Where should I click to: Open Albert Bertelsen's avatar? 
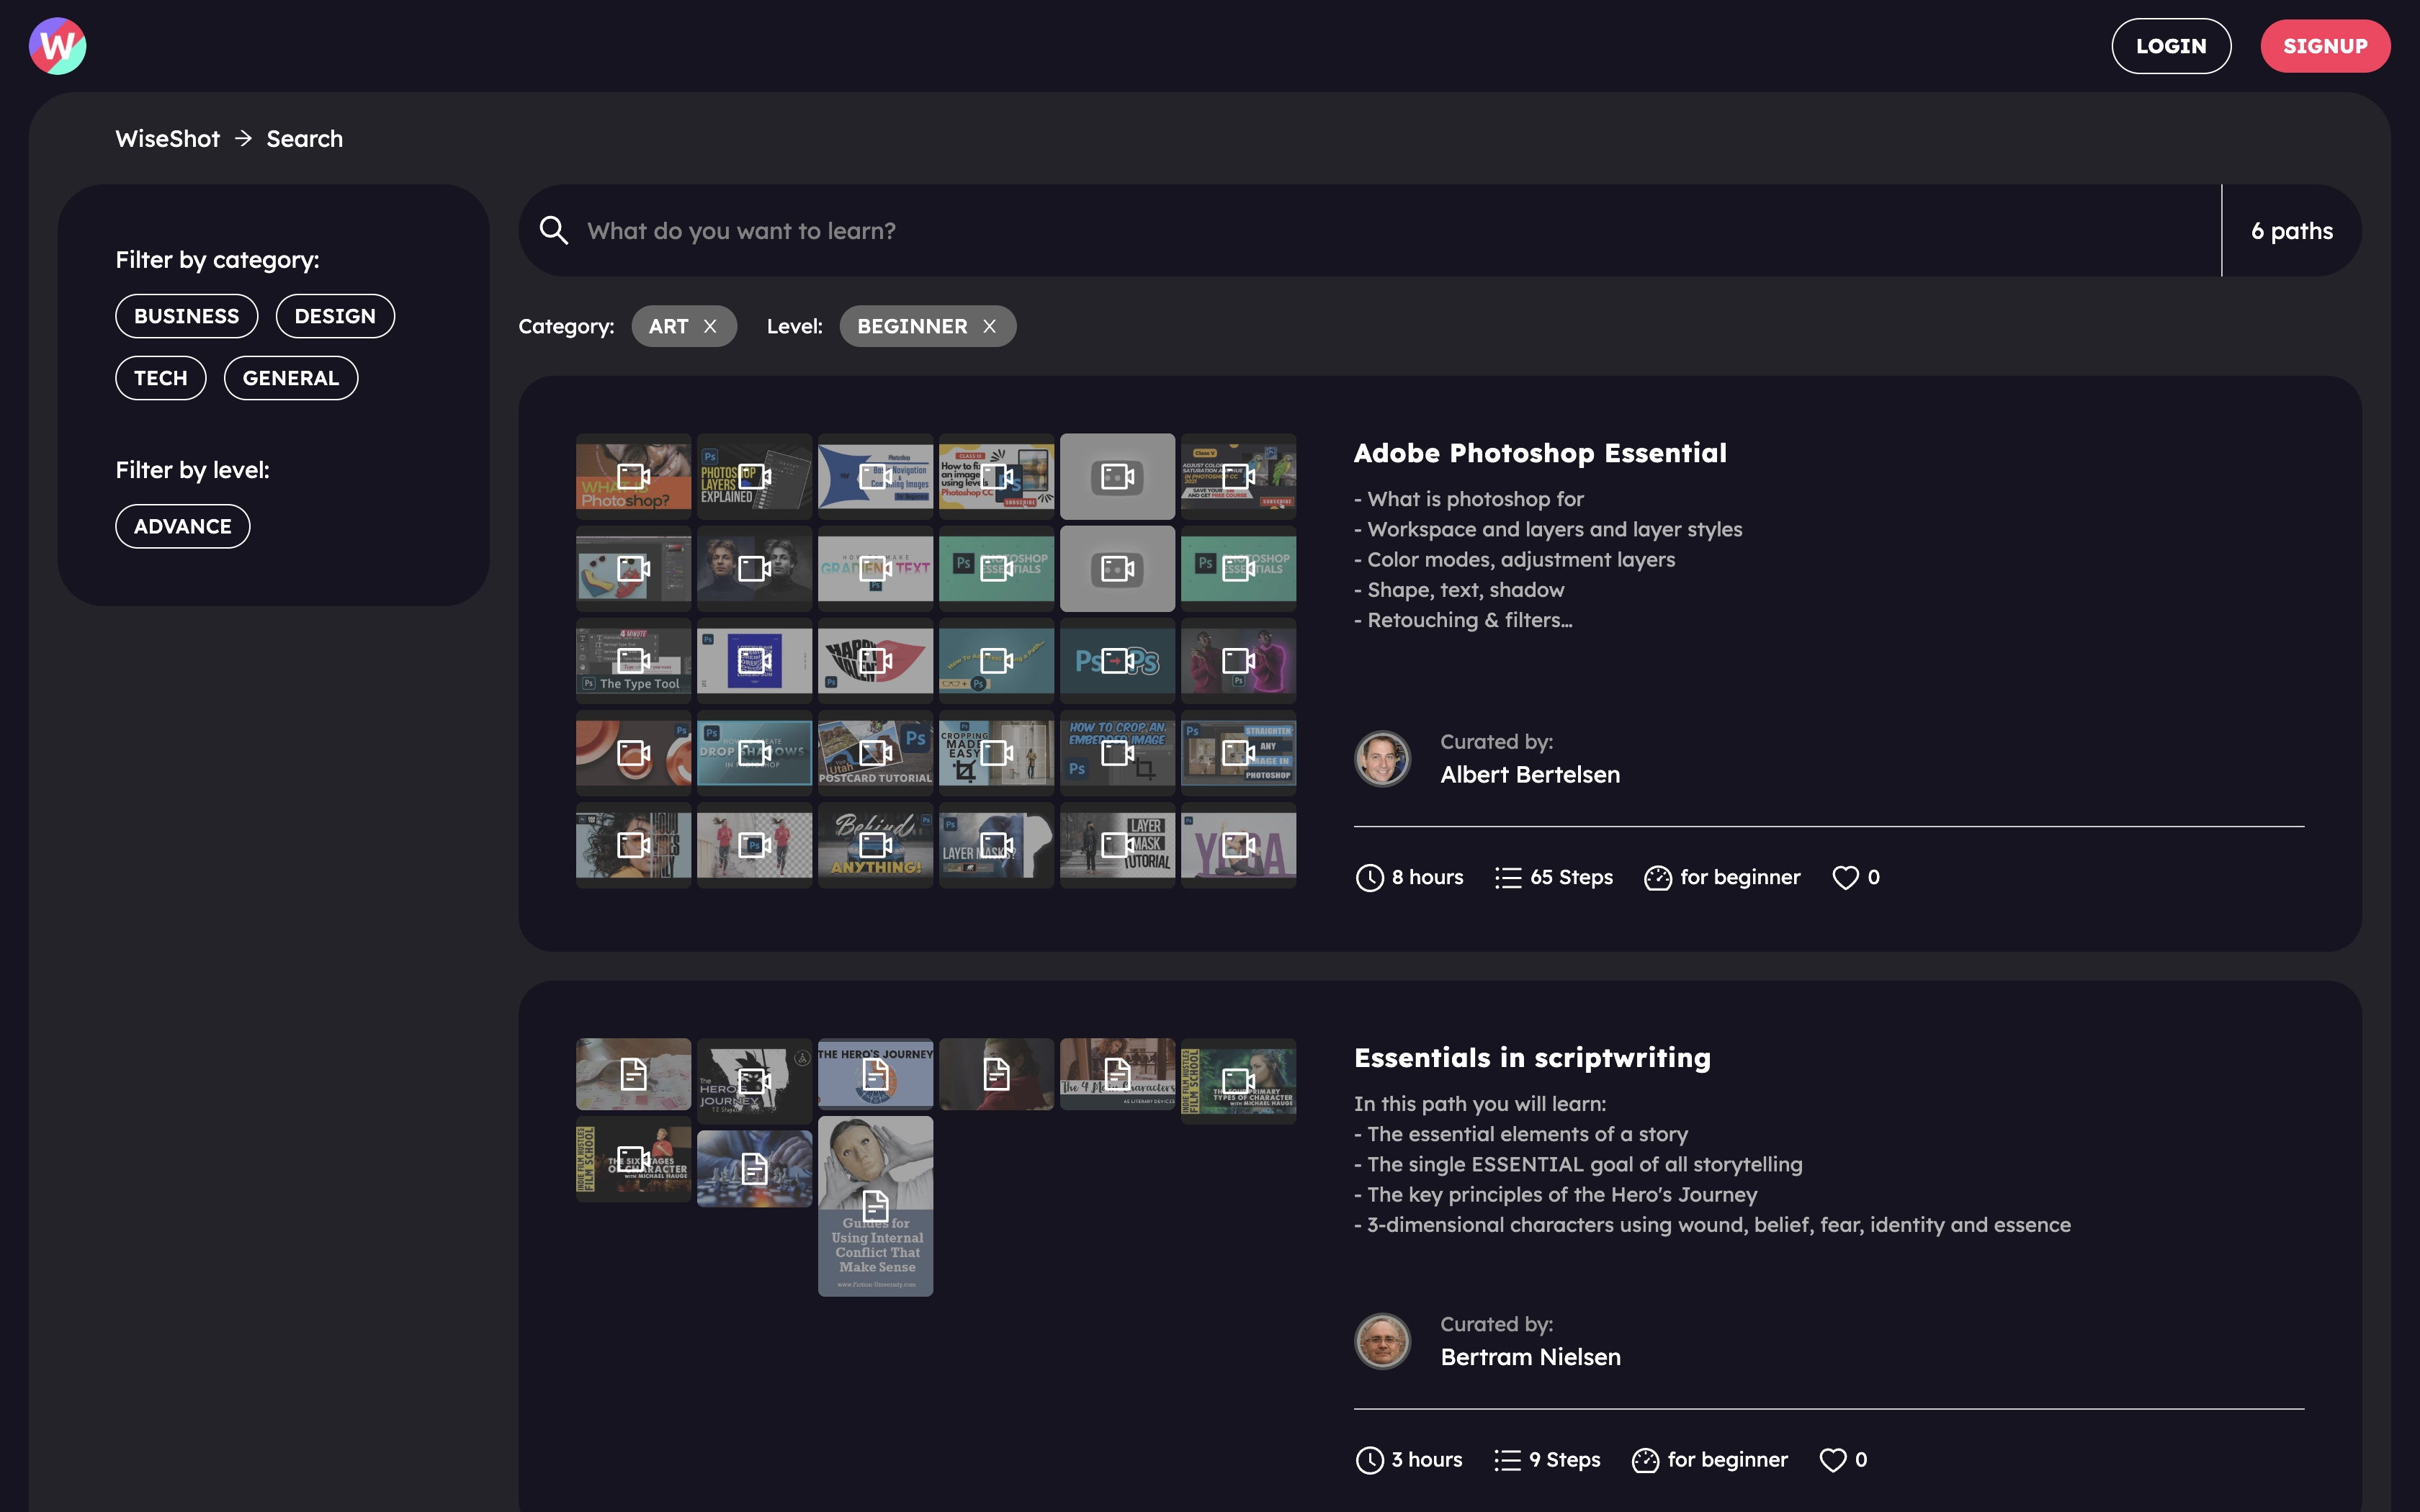1382,759
